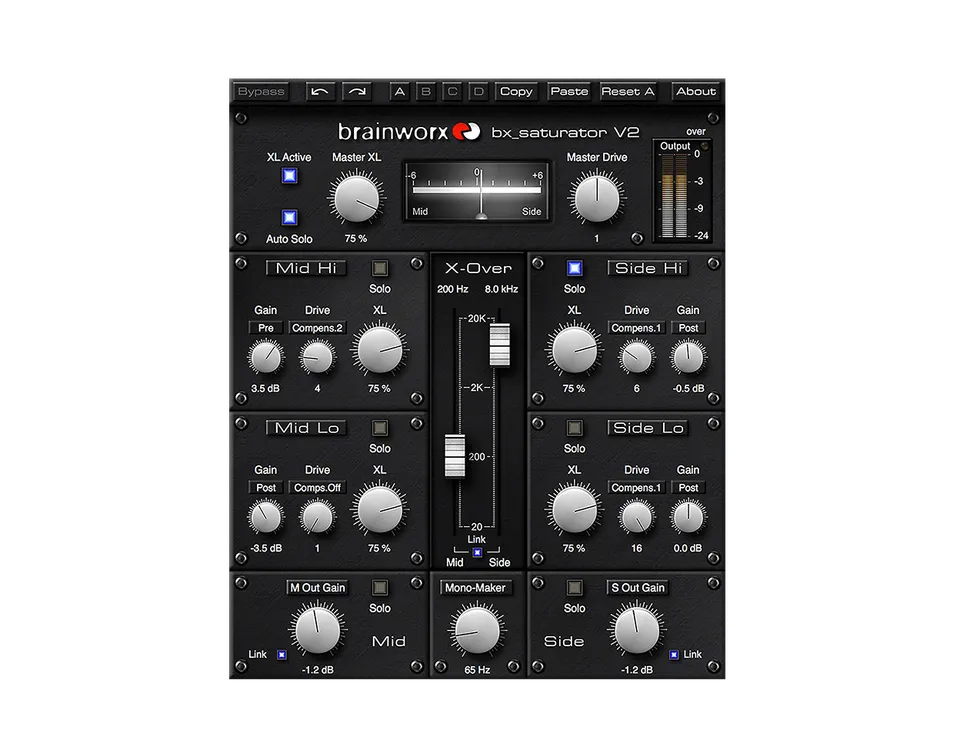Open Side Lo Gain Post selector
Image resolution: width=960 pixels, height=754 pixels.
[x=688, y=488]
